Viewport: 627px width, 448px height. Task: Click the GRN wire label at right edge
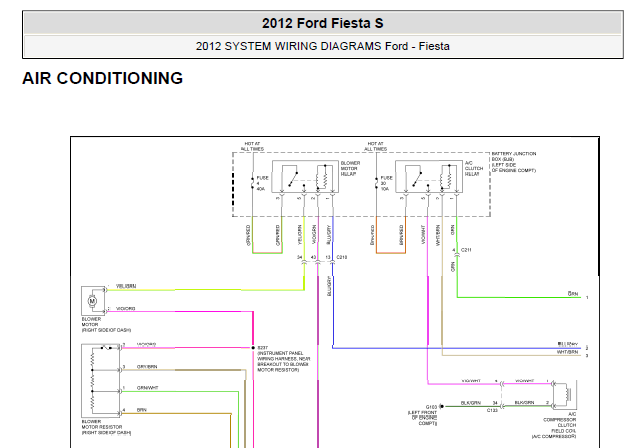coord(573,294)
